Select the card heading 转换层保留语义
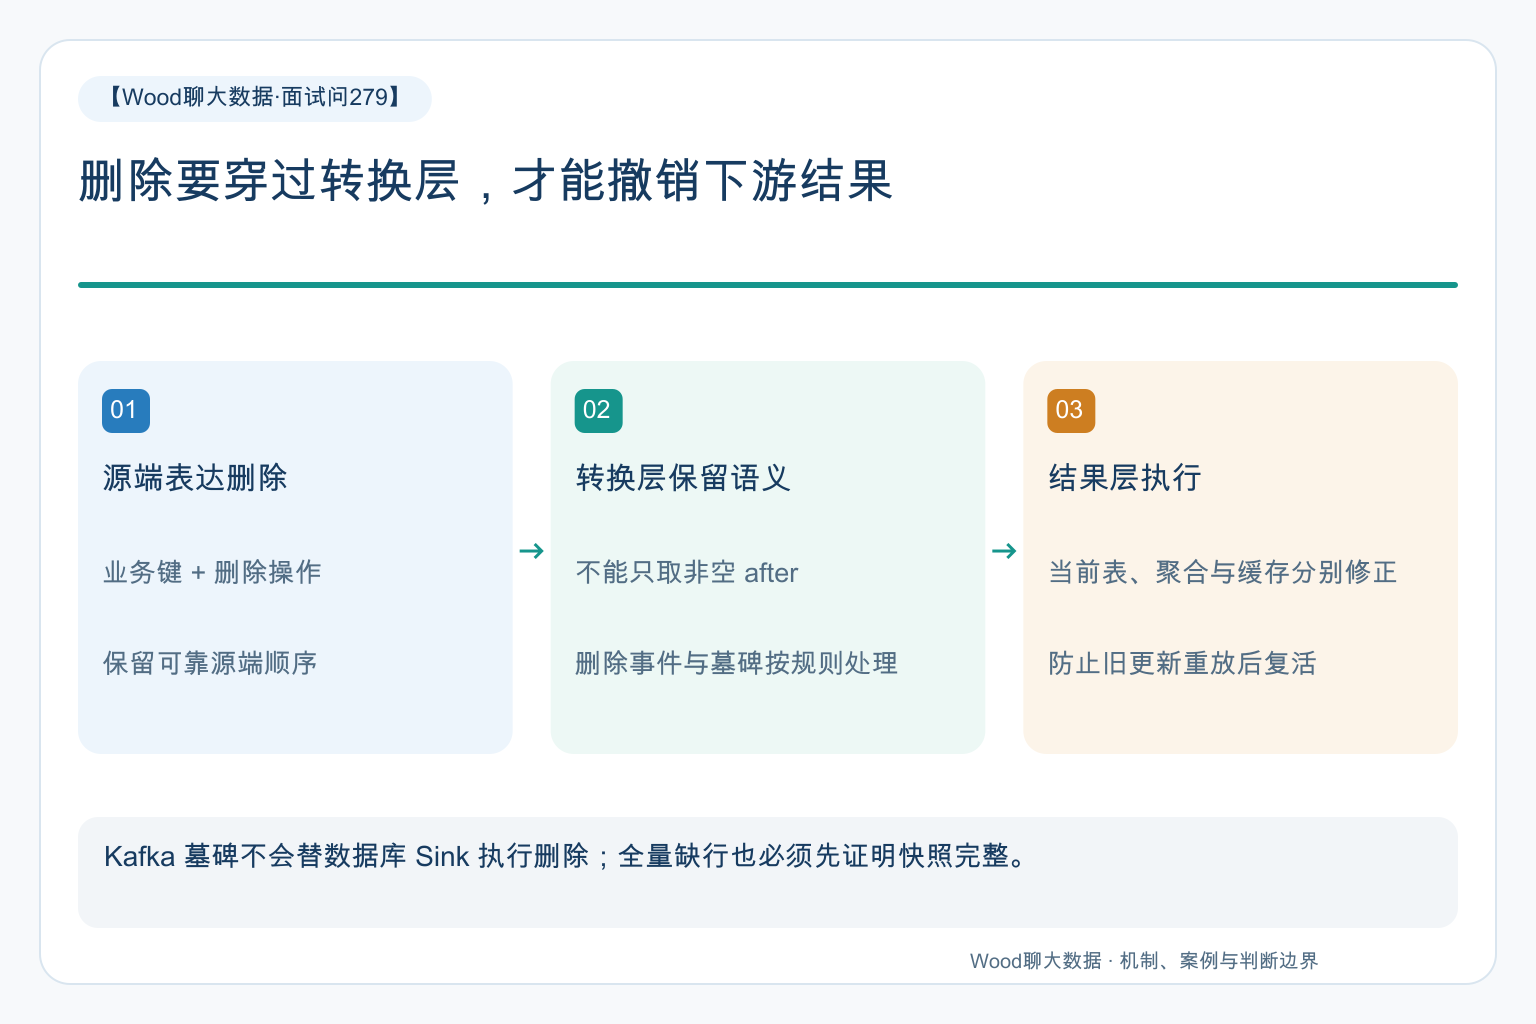The image size is (1536, 1024). click(683, 478)
